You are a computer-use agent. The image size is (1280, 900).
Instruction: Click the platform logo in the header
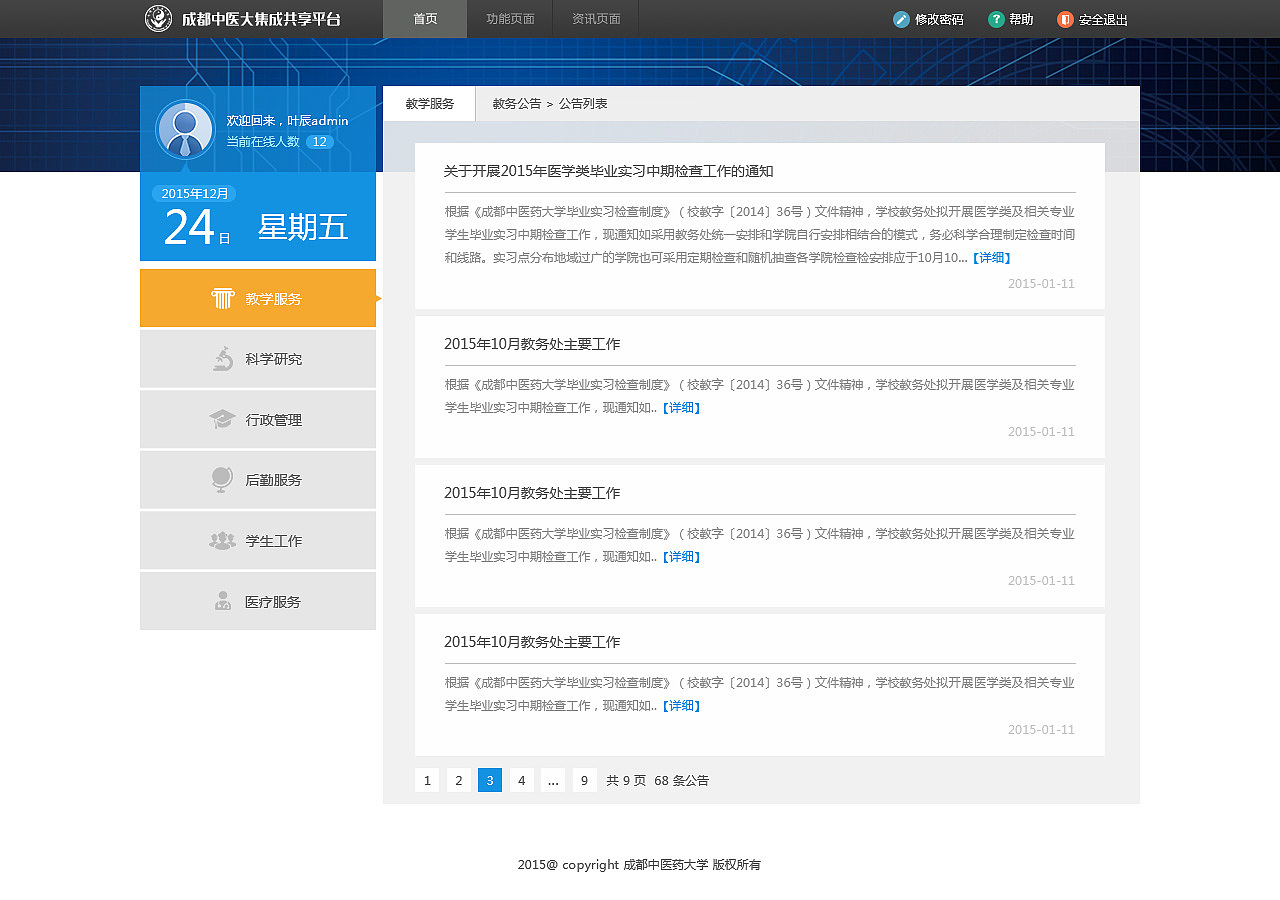pyautogui.click(x=158, y=18)
